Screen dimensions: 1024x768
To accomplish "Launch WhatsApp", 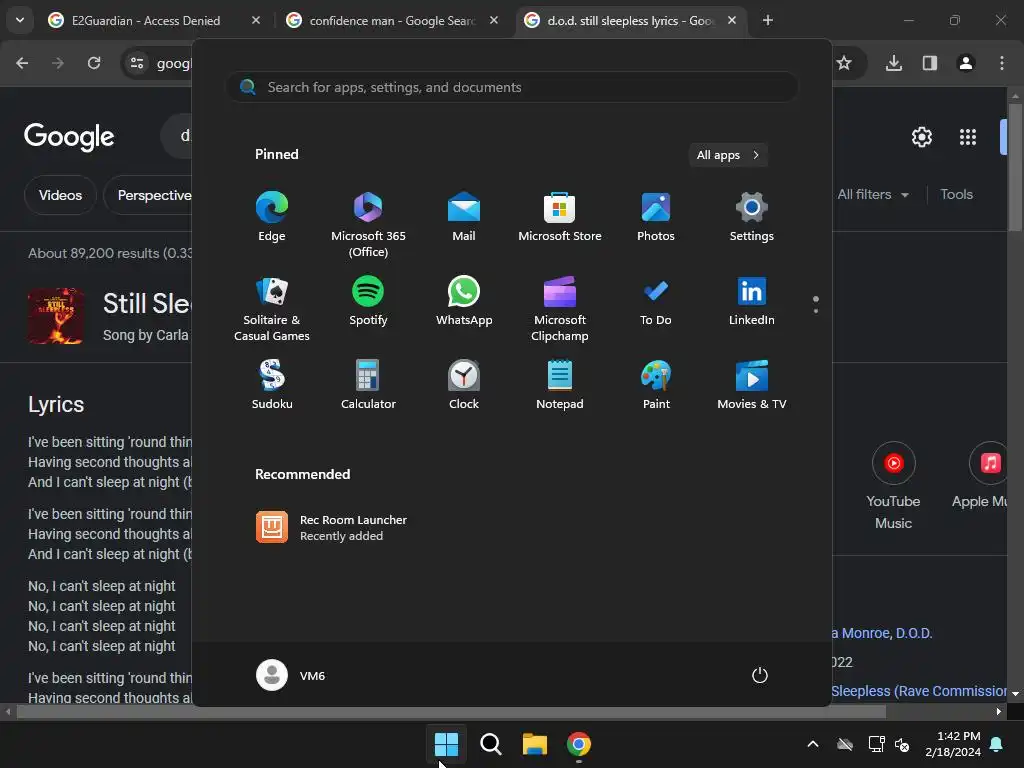I will [464, 301].
